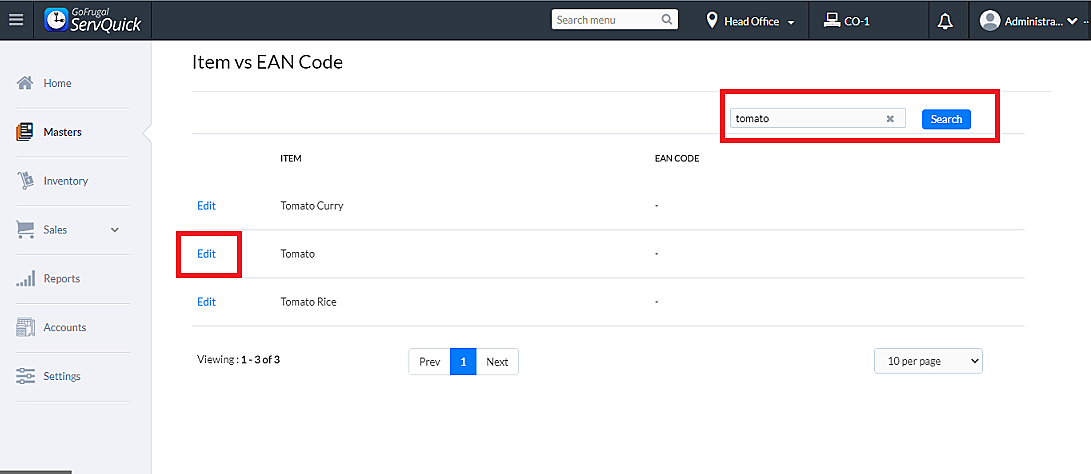The height and width of the screenshot is (474, 1091).
Task: Click the Head Office location pin icon
Action: pyautogui.click(x=712, y=21)
